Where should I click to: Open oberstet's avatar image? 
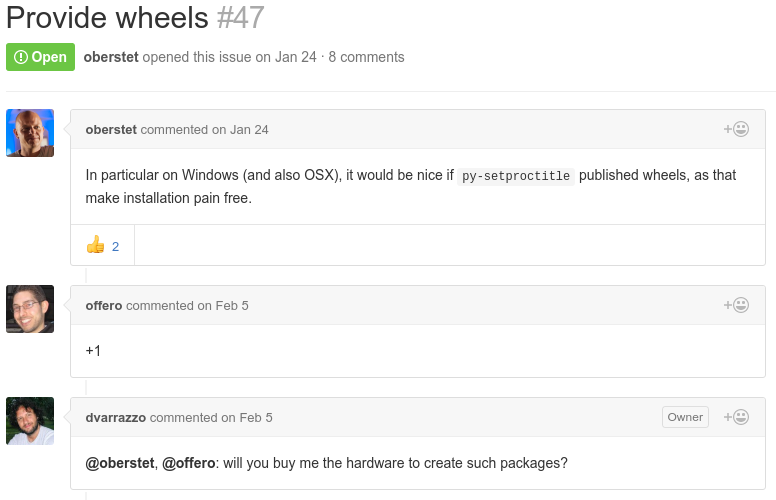(x=30, y=133)
